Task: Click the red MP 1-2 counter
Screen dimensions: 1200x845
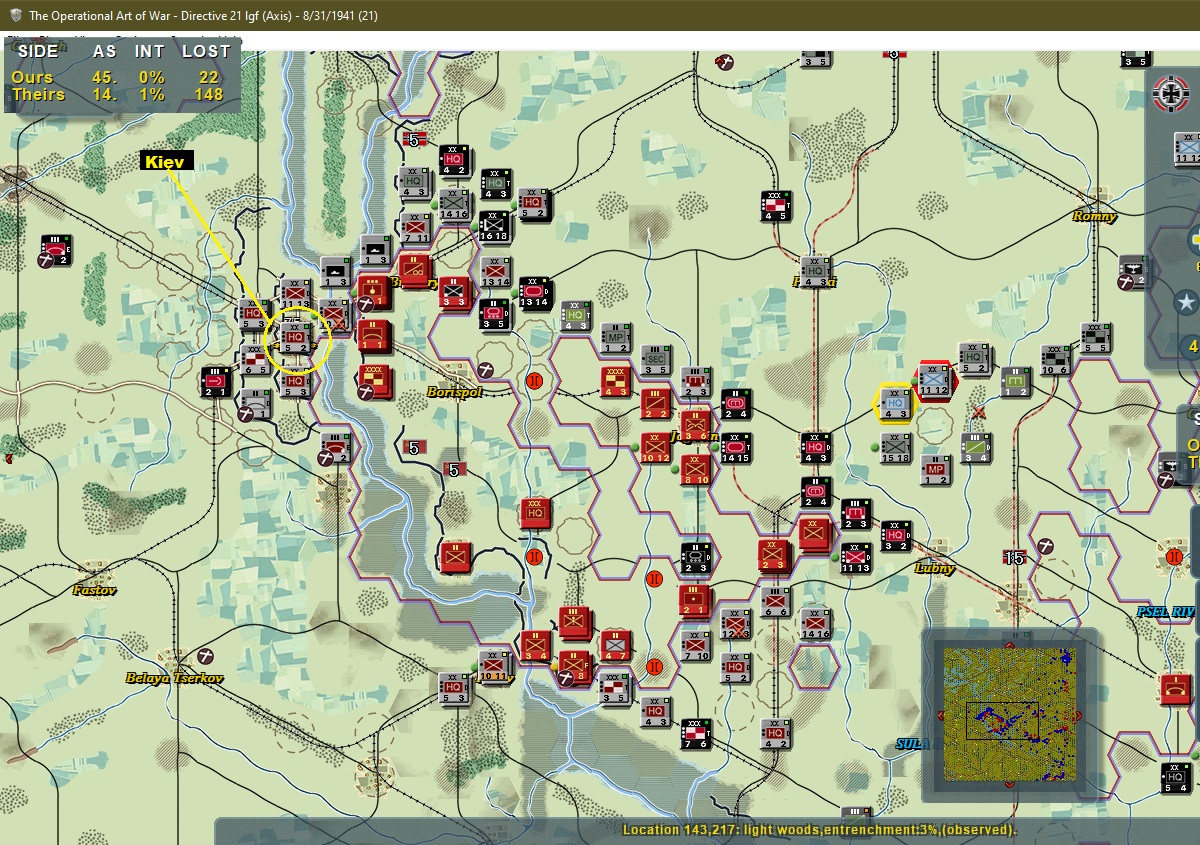Action: (936, 469)
